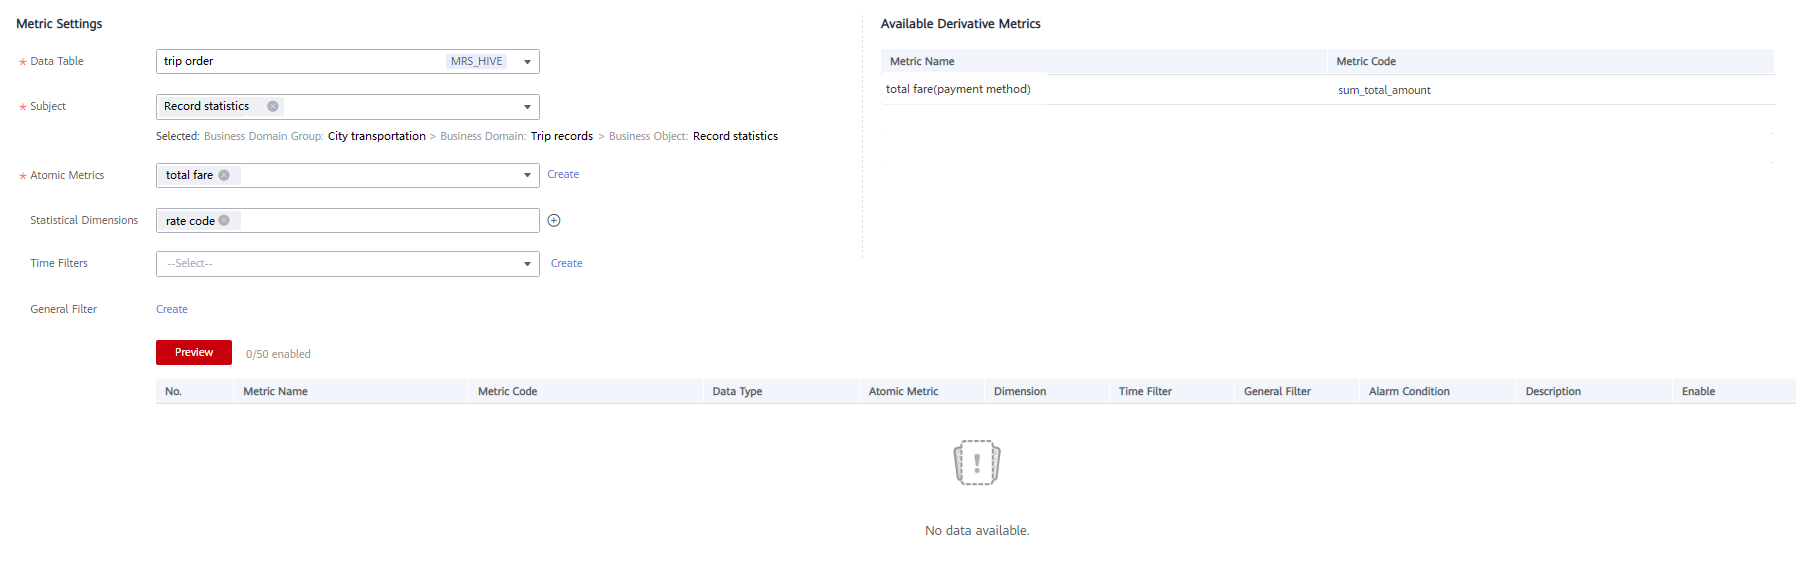Screen dimensions: 1796x588
Task: Open the Time Filters select dropdown
Action: tap(347, 264)
